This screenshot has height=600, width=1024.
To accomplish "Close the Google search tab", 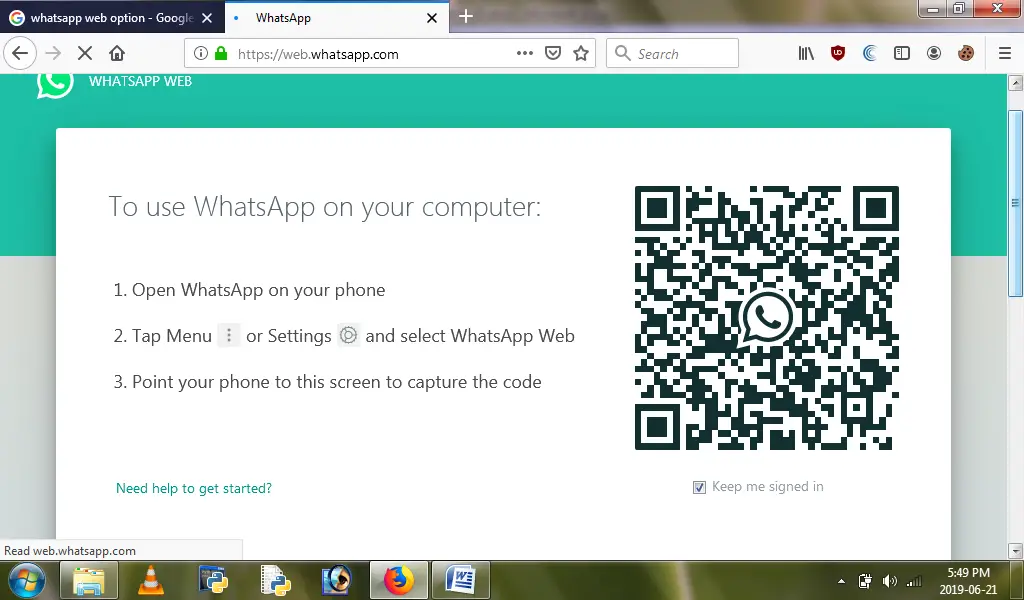I will tap(207, 18).
